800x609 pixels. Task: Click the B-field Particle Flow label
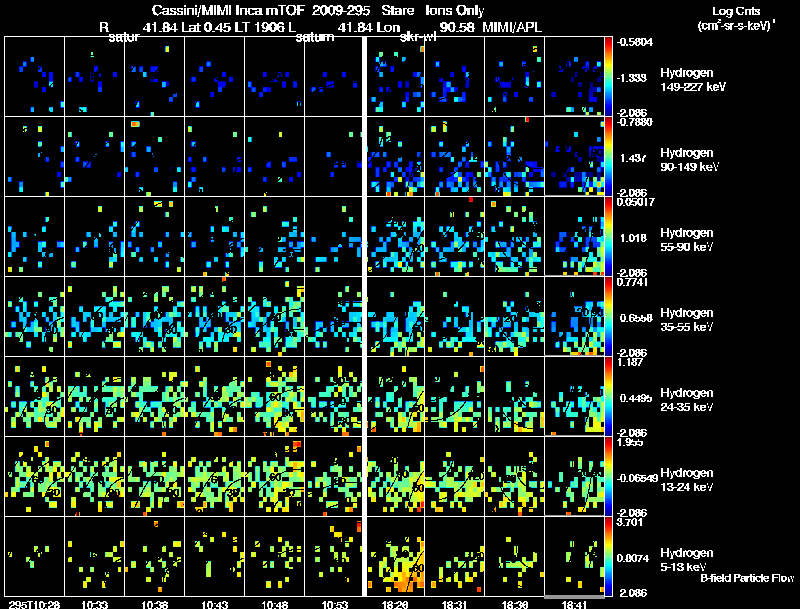747,578
